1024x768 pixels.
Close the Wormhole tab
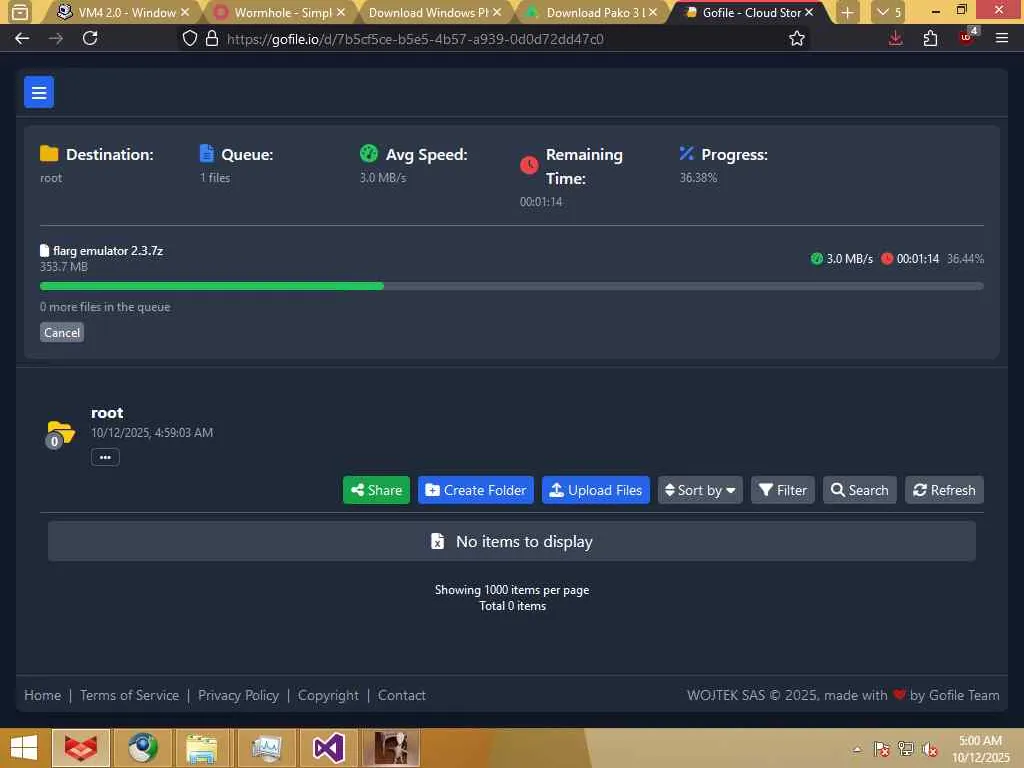point(341,12)
